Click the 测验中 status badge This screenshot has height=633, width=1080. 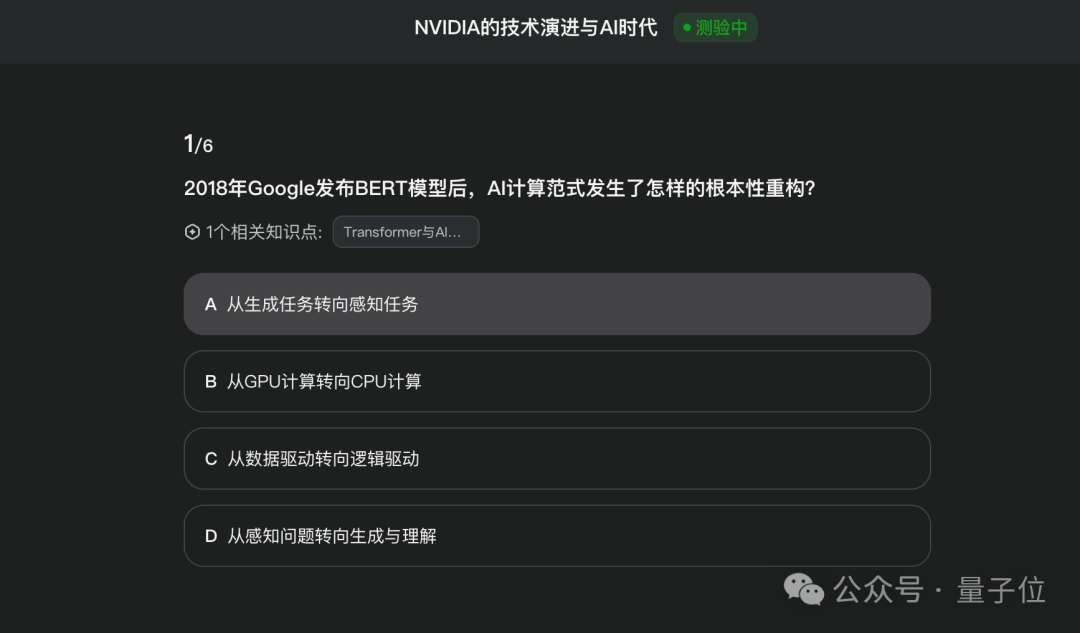pyautogui.click(x=715, y=28)
